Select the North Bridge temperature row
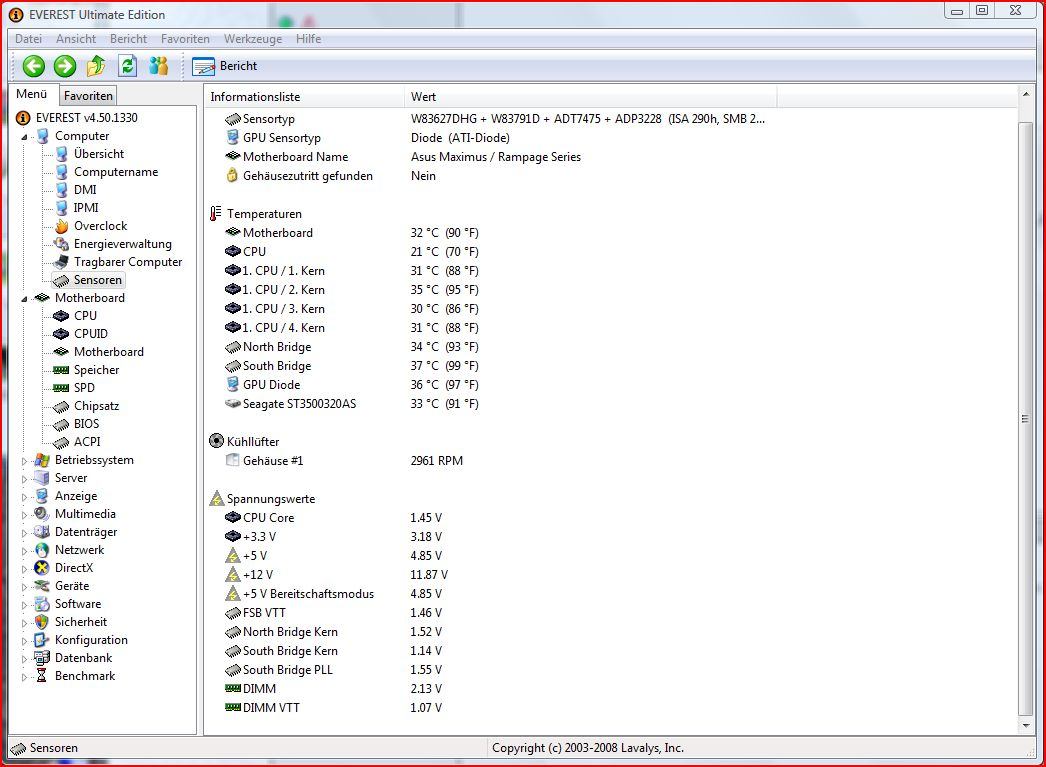 (352, 347)
